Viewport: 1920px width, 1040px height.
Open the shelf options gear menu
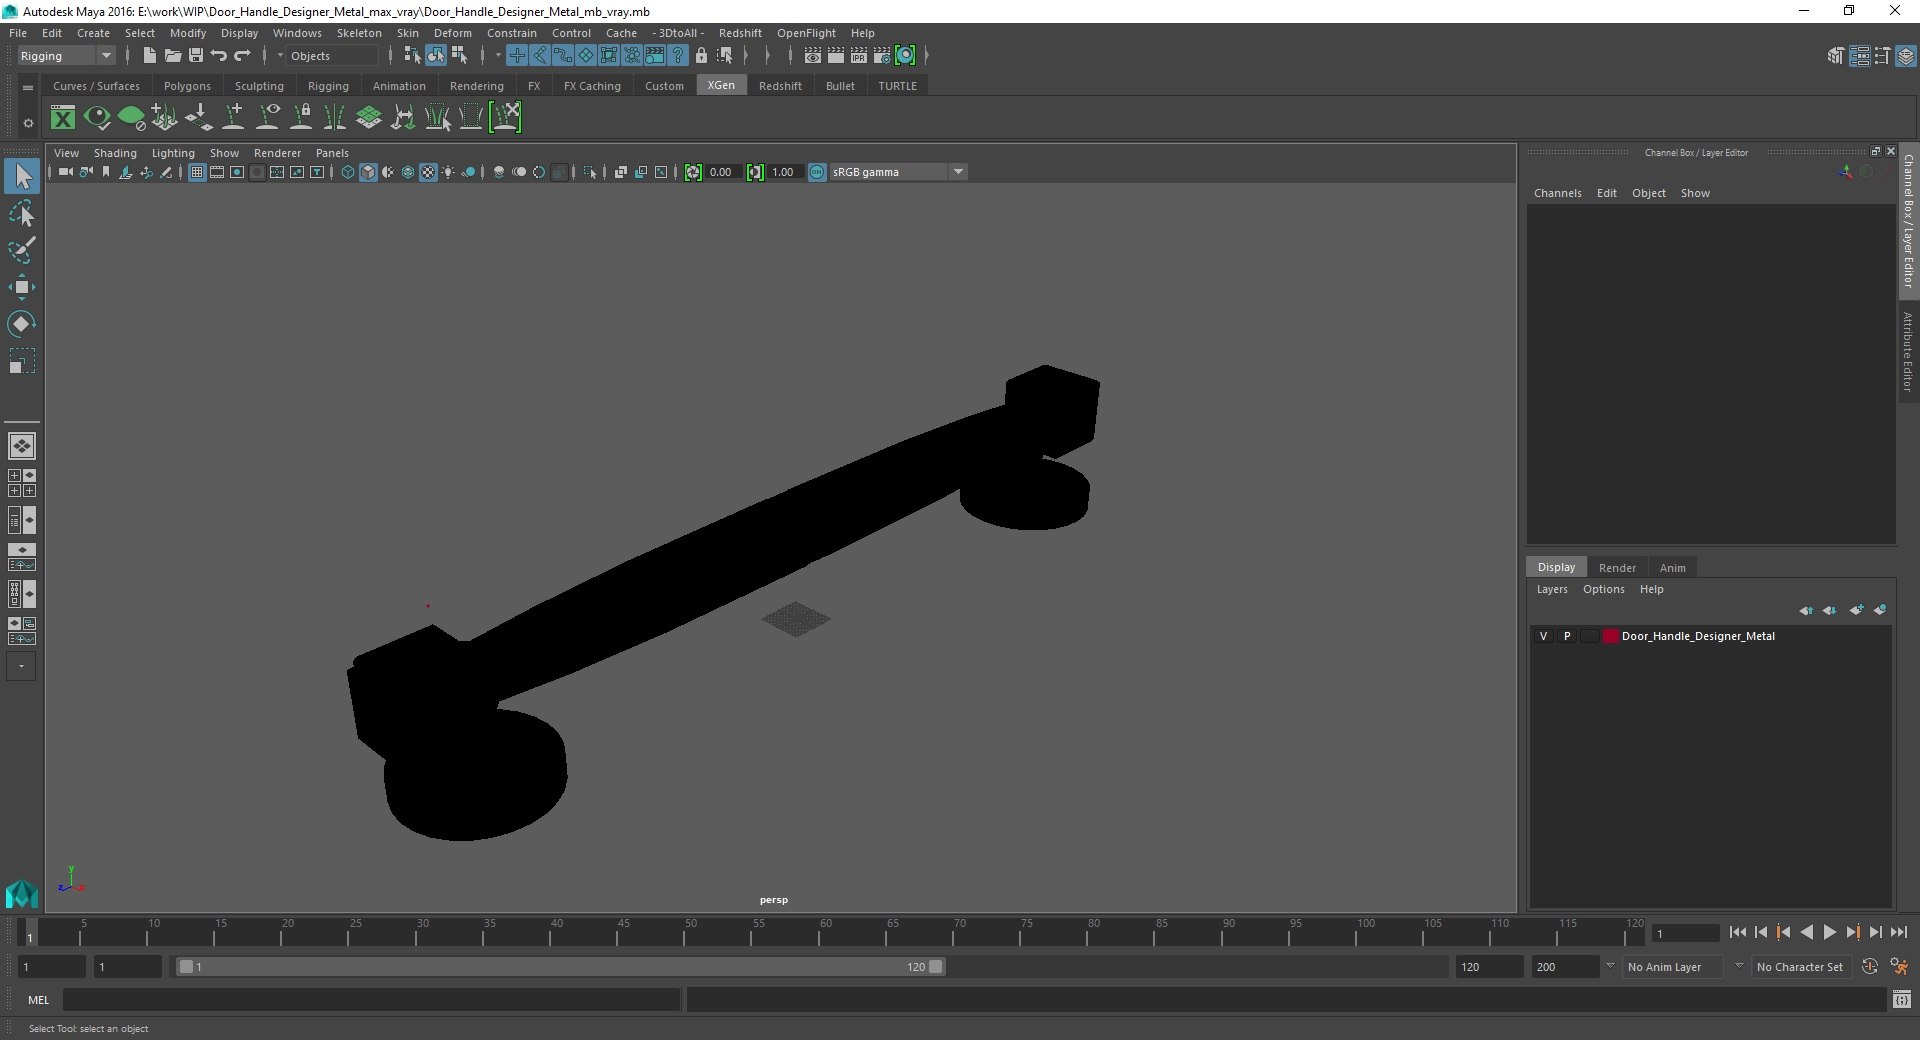[x=28, y=123]
